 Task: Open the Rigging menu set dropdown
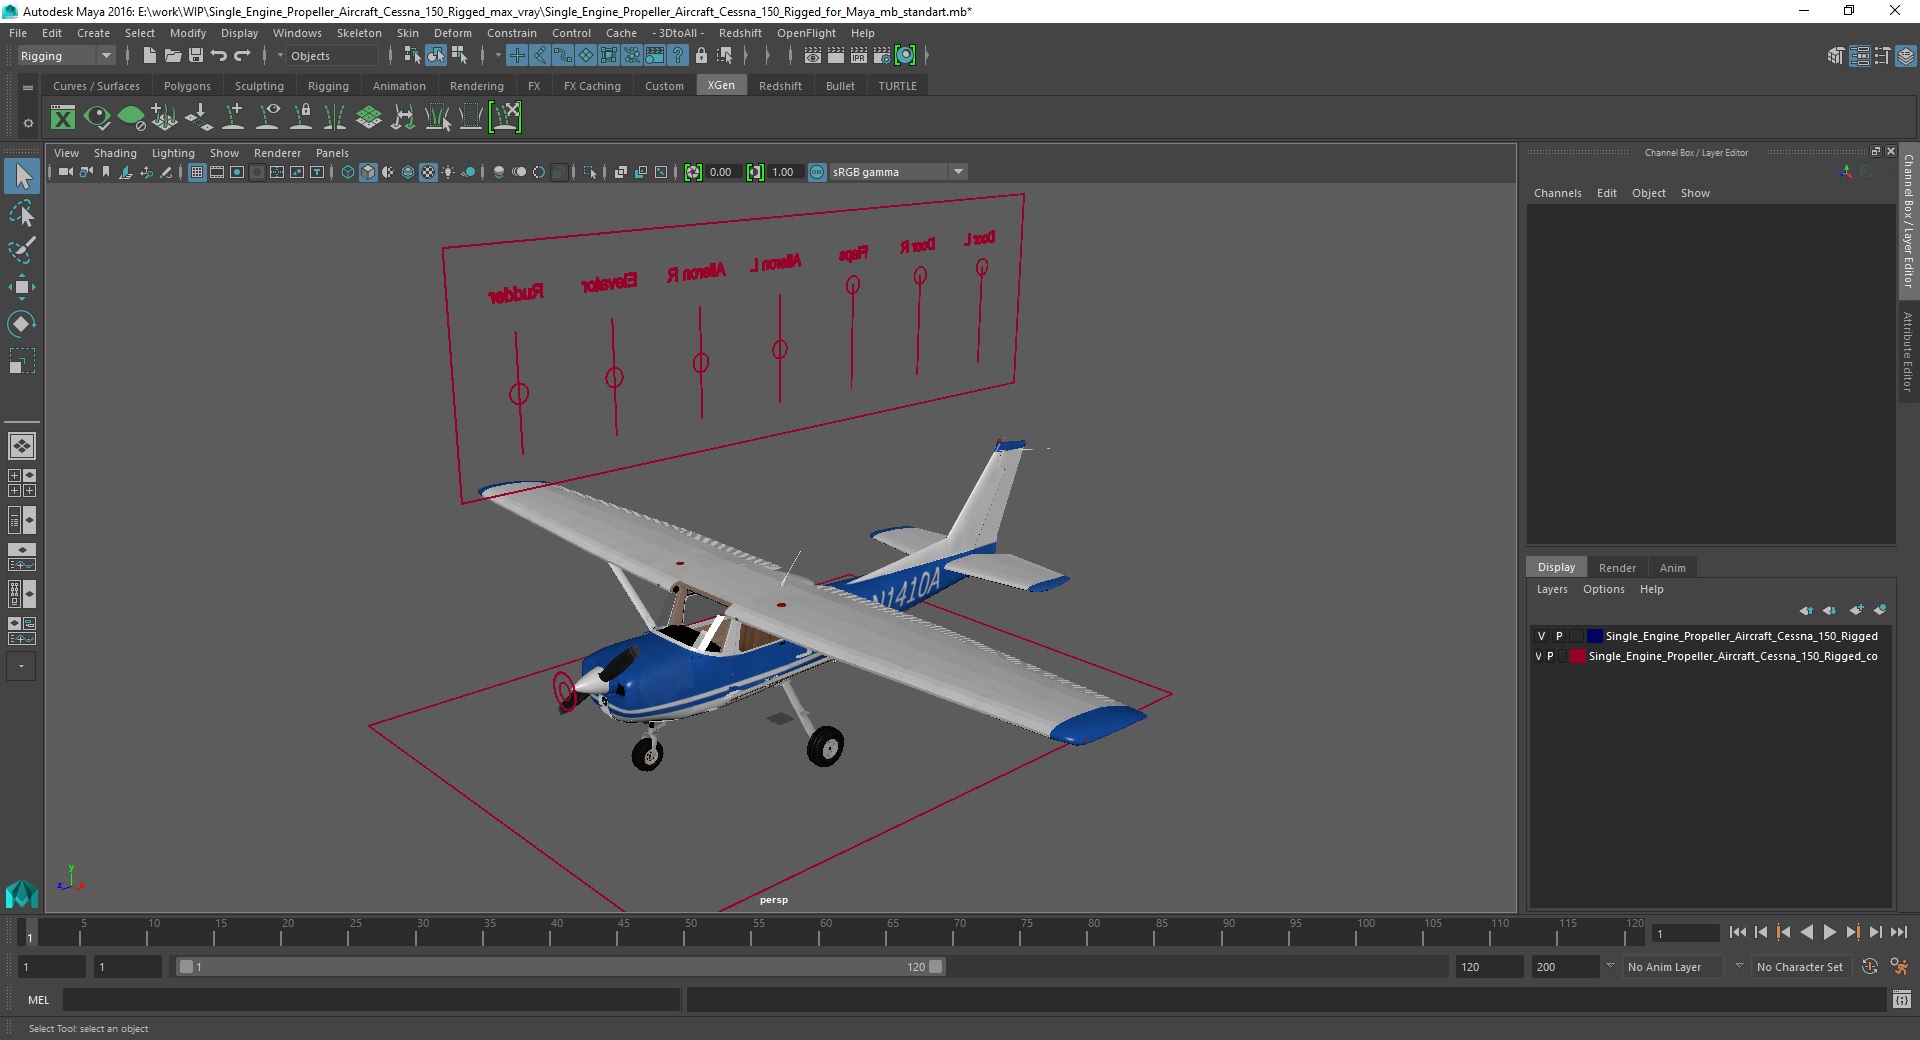tap(66, 56)
